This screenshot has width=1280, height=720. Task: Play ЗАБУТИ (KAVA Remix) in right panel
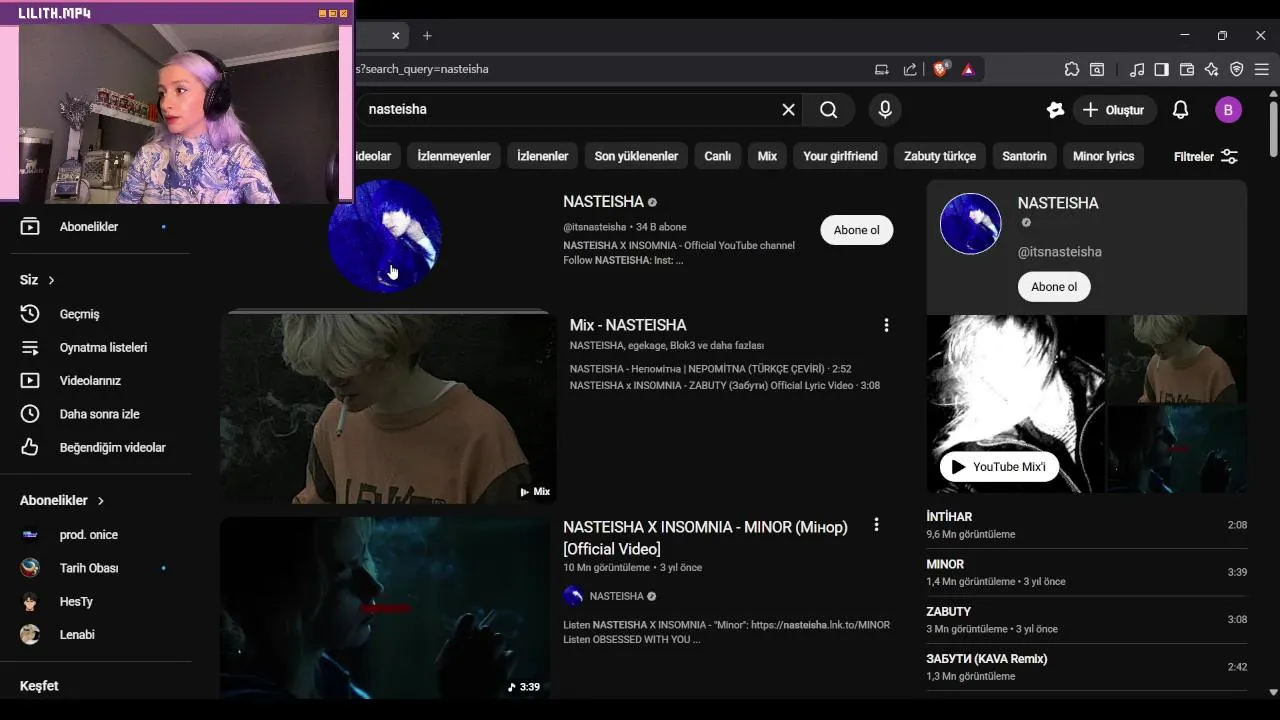point(1087,667)
